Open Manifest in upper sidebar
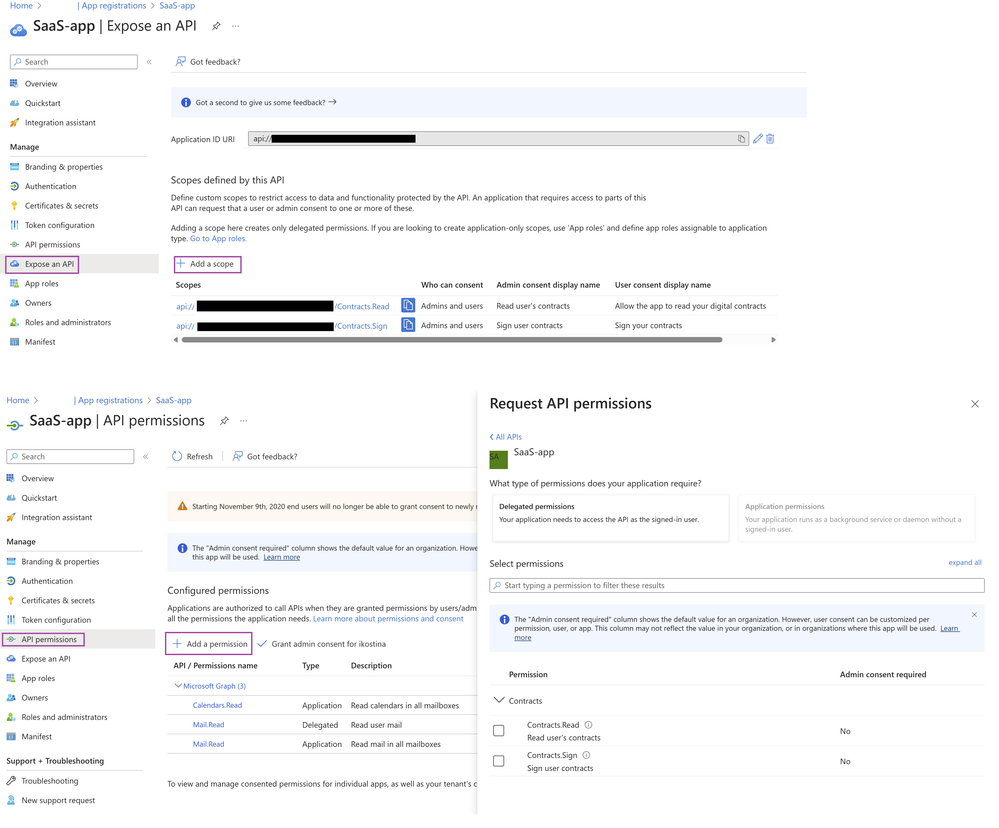The height and width of the screenshot is (828, 999). pos(40,342)
